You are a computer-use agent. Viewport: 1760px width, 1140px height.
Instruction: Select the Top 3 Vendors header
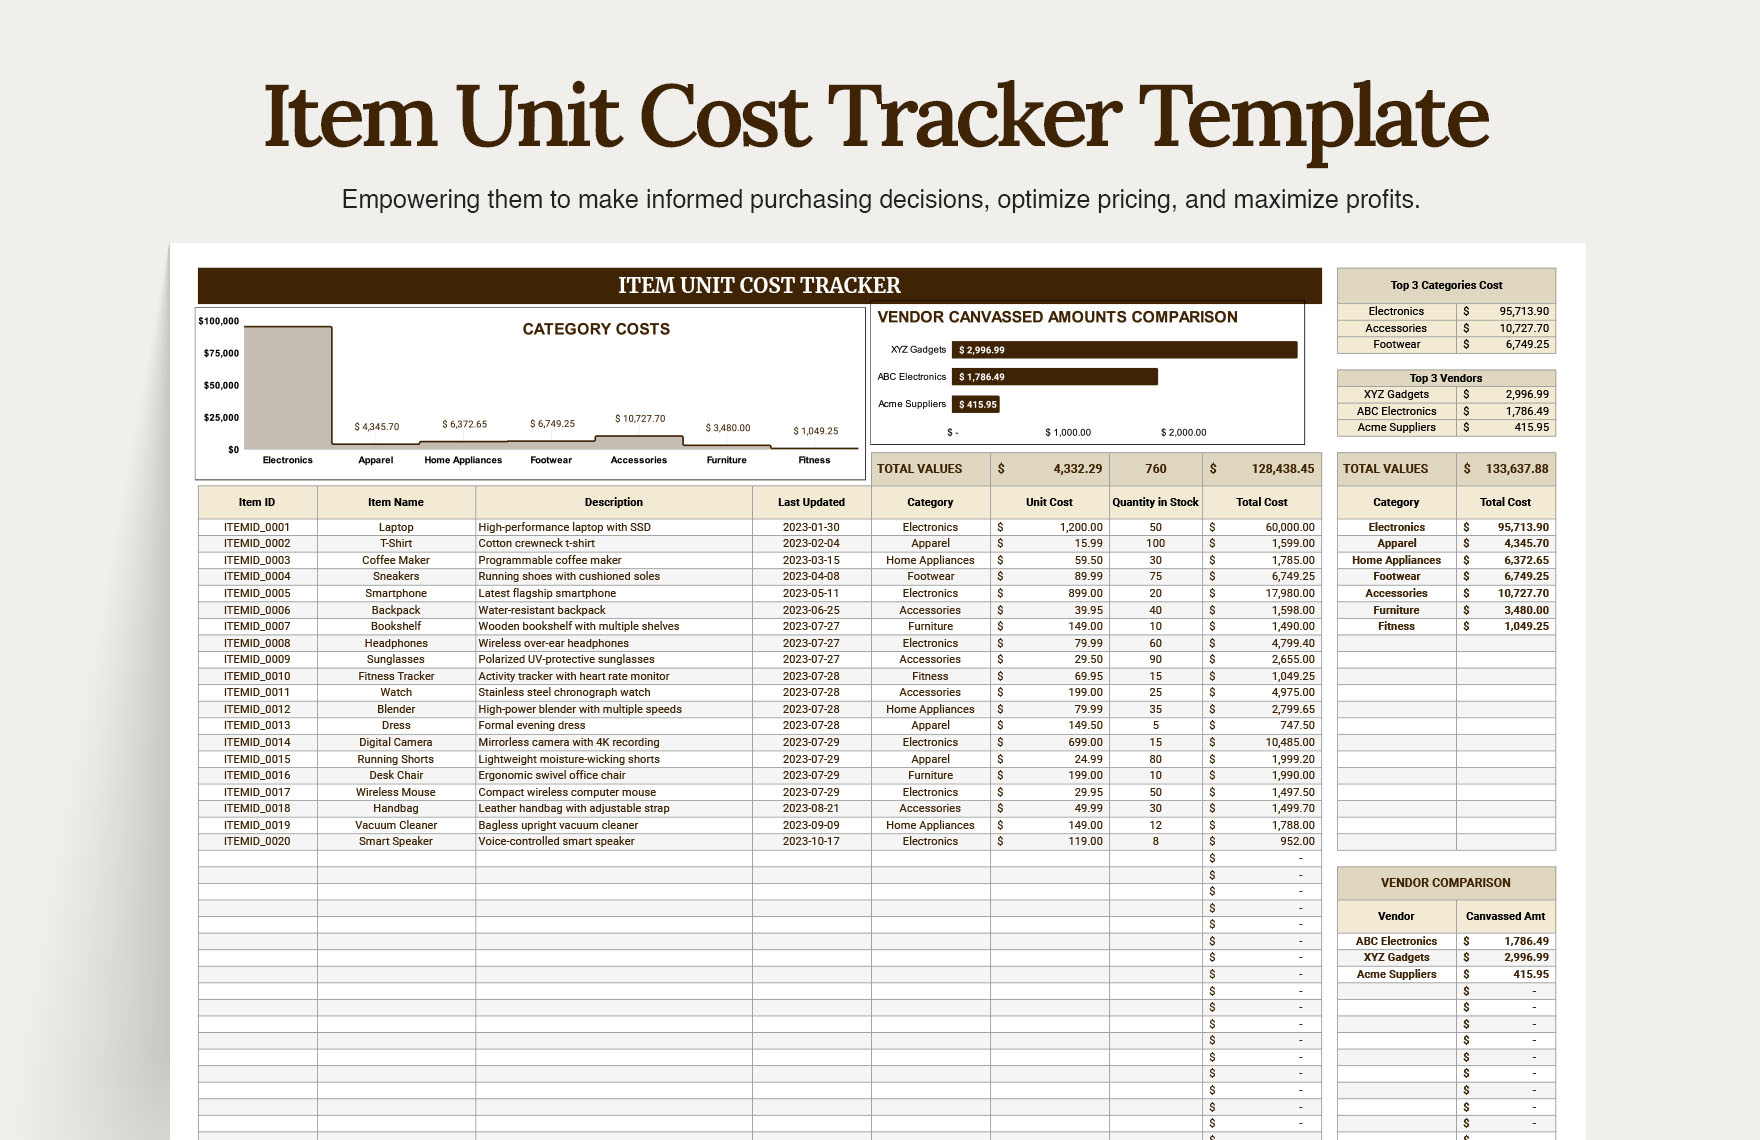(x=1446, y=378)
